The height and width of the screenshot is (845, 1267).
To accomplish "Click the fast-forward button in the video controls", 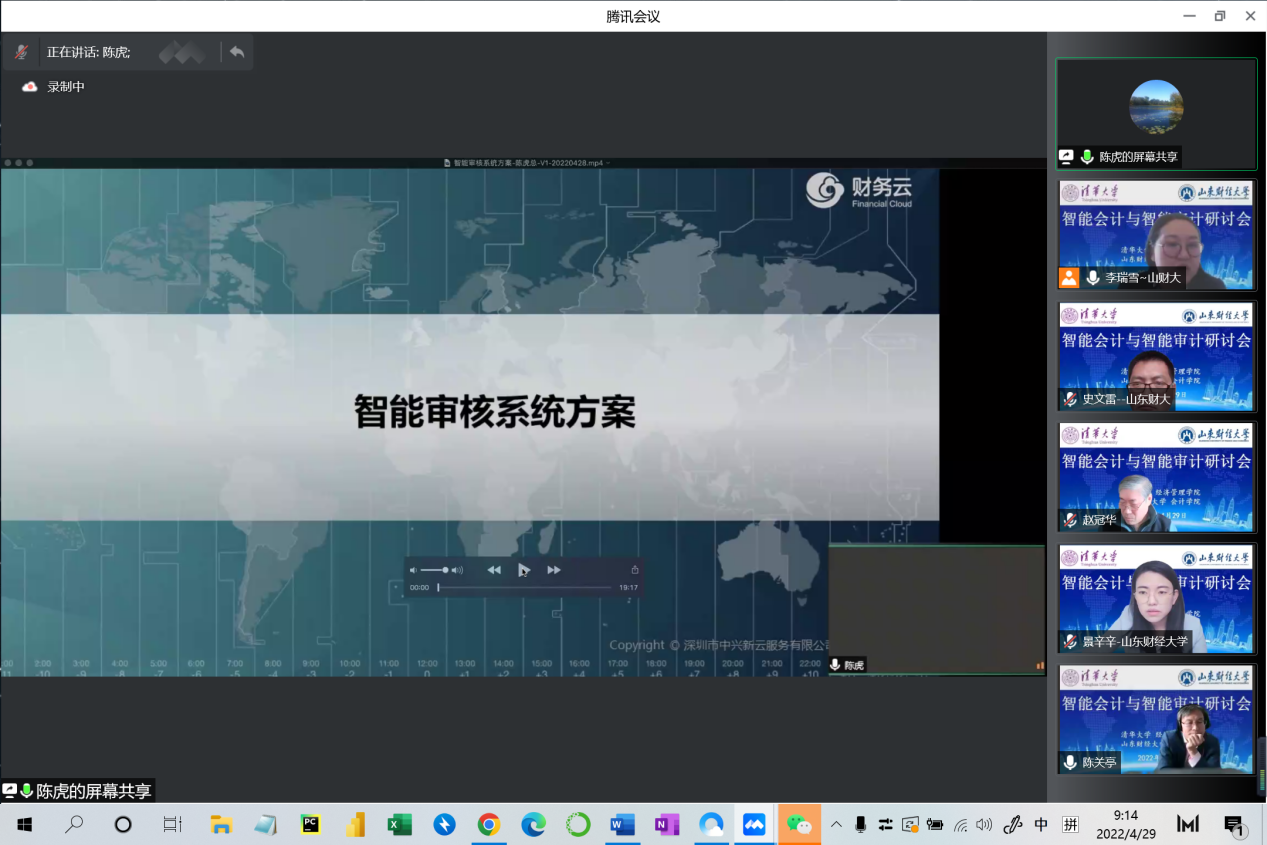I will pos(553,570).
